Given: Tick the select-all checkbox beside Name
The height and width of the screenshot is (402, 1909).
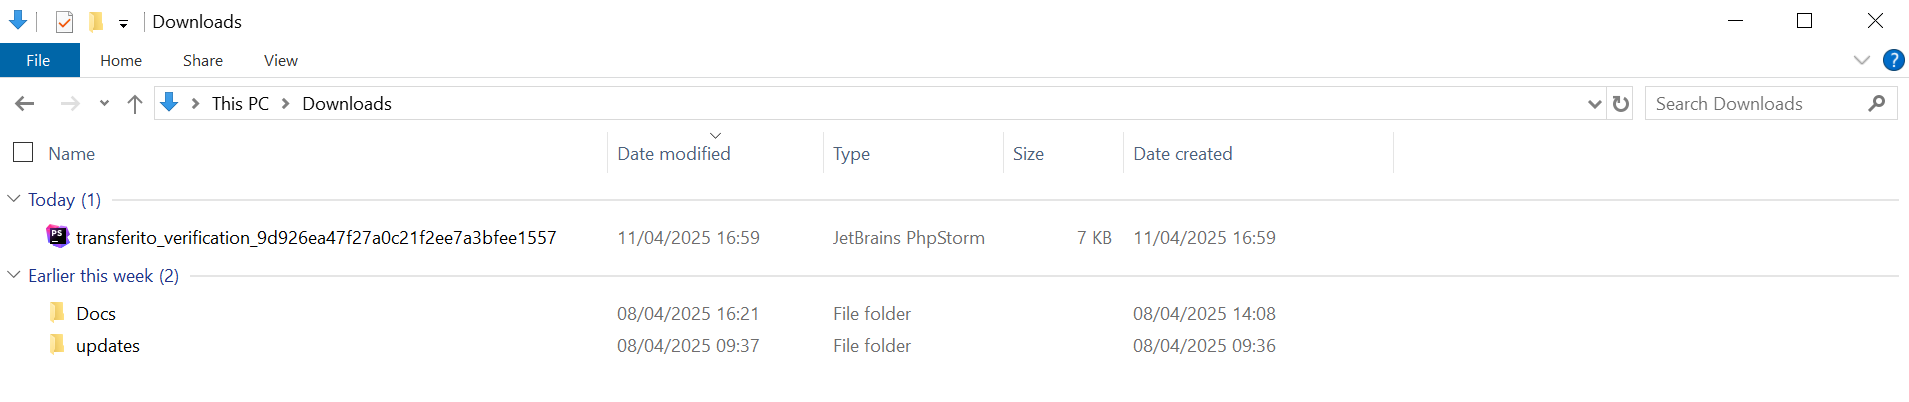Looking at the screenshot, I should pos(23,152).
